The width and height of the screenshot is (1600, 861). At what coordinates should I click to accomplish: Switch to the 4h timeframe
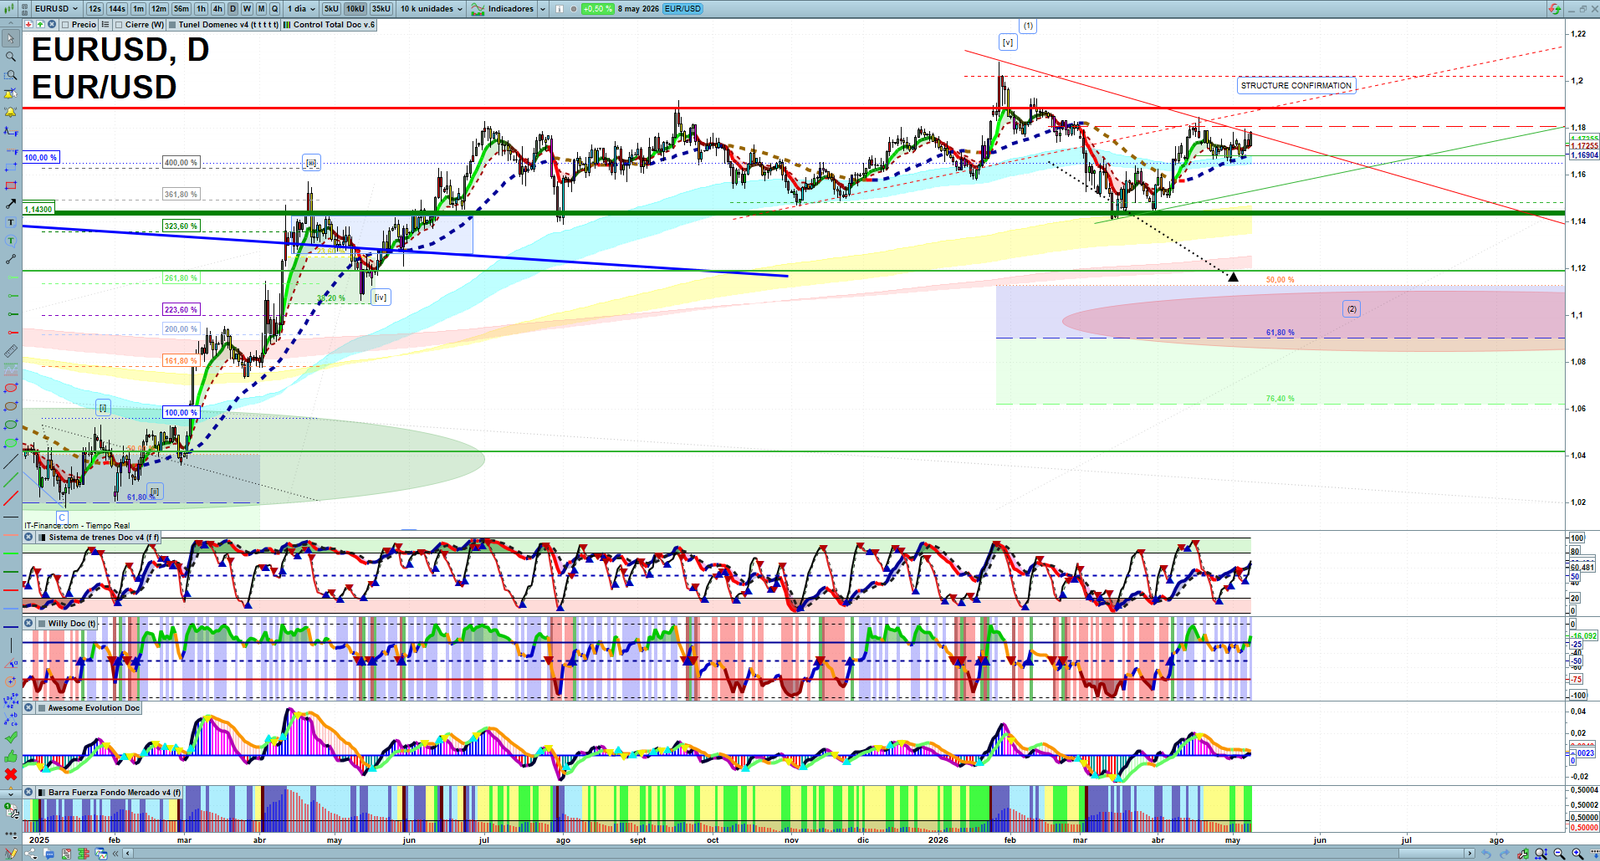tap(218, 9)
